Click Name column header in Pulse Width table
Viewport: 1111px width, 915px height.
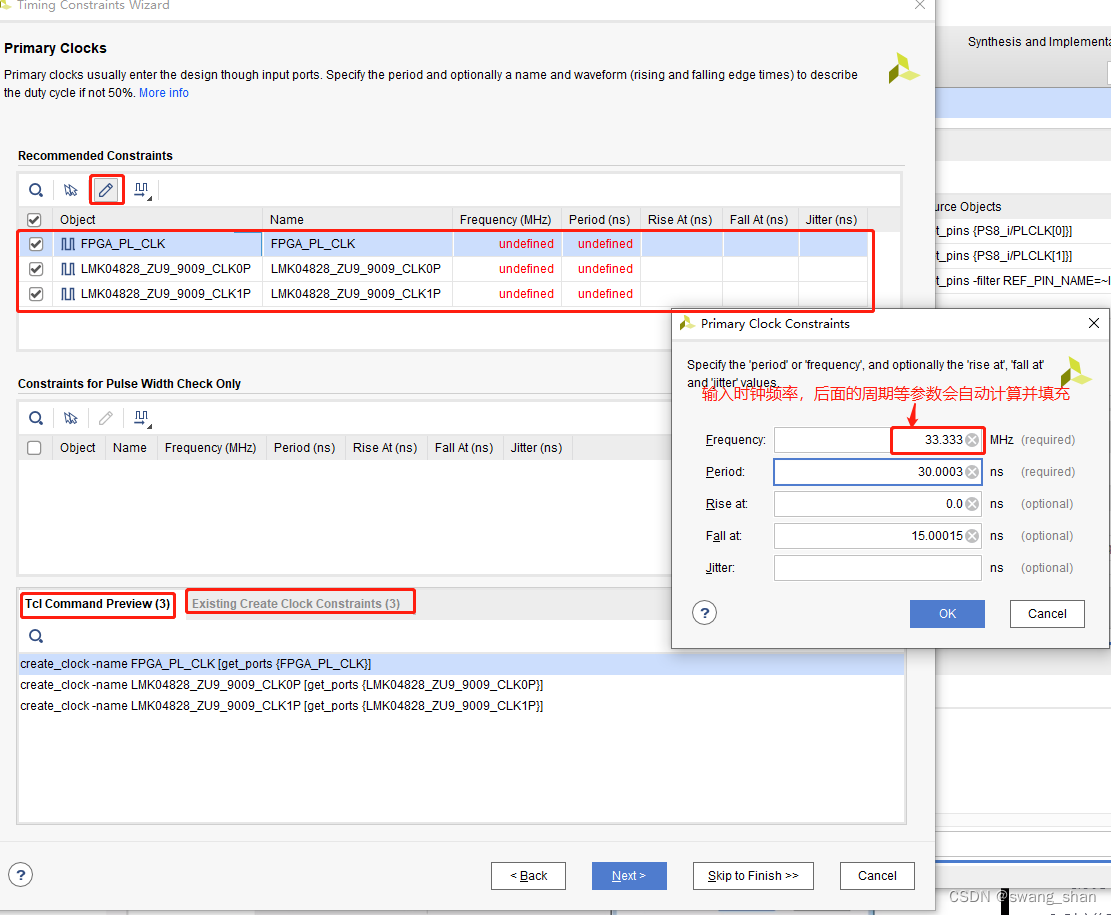click(x=130, y=448)
